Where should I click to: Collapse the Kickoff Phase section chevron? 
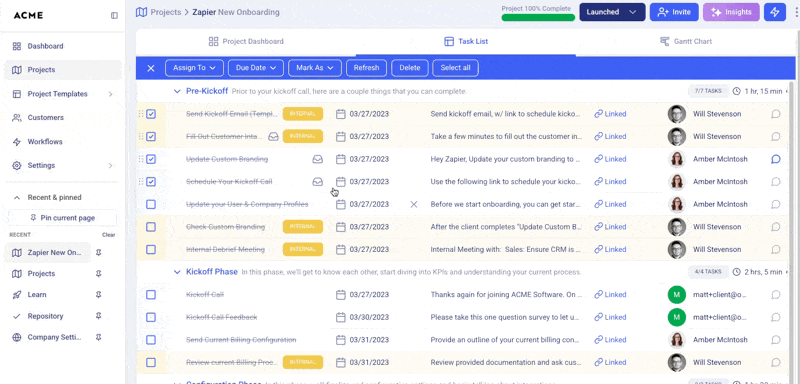177,272
